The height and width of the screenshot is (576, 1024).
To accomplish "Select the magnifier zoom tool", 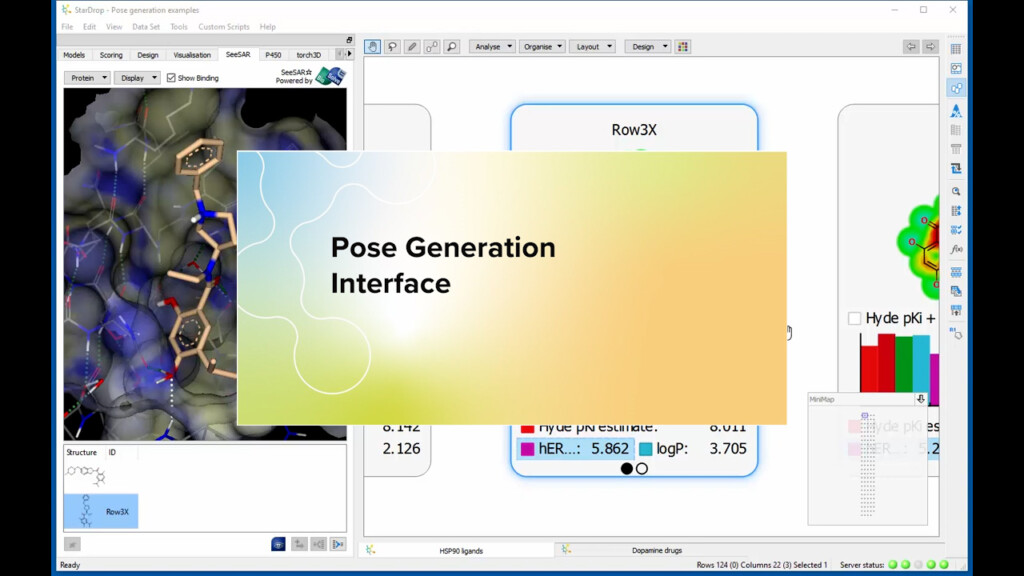I will click(452, 46).
